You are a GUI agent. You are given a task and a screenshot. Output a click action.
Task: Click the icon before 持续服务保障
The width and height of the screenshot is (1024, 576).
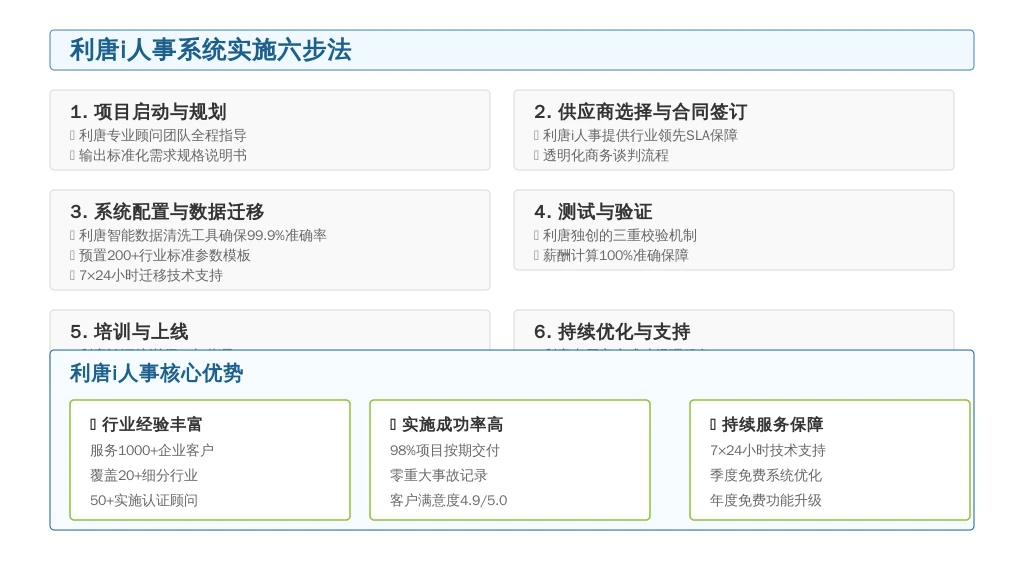tap(713, 425)
